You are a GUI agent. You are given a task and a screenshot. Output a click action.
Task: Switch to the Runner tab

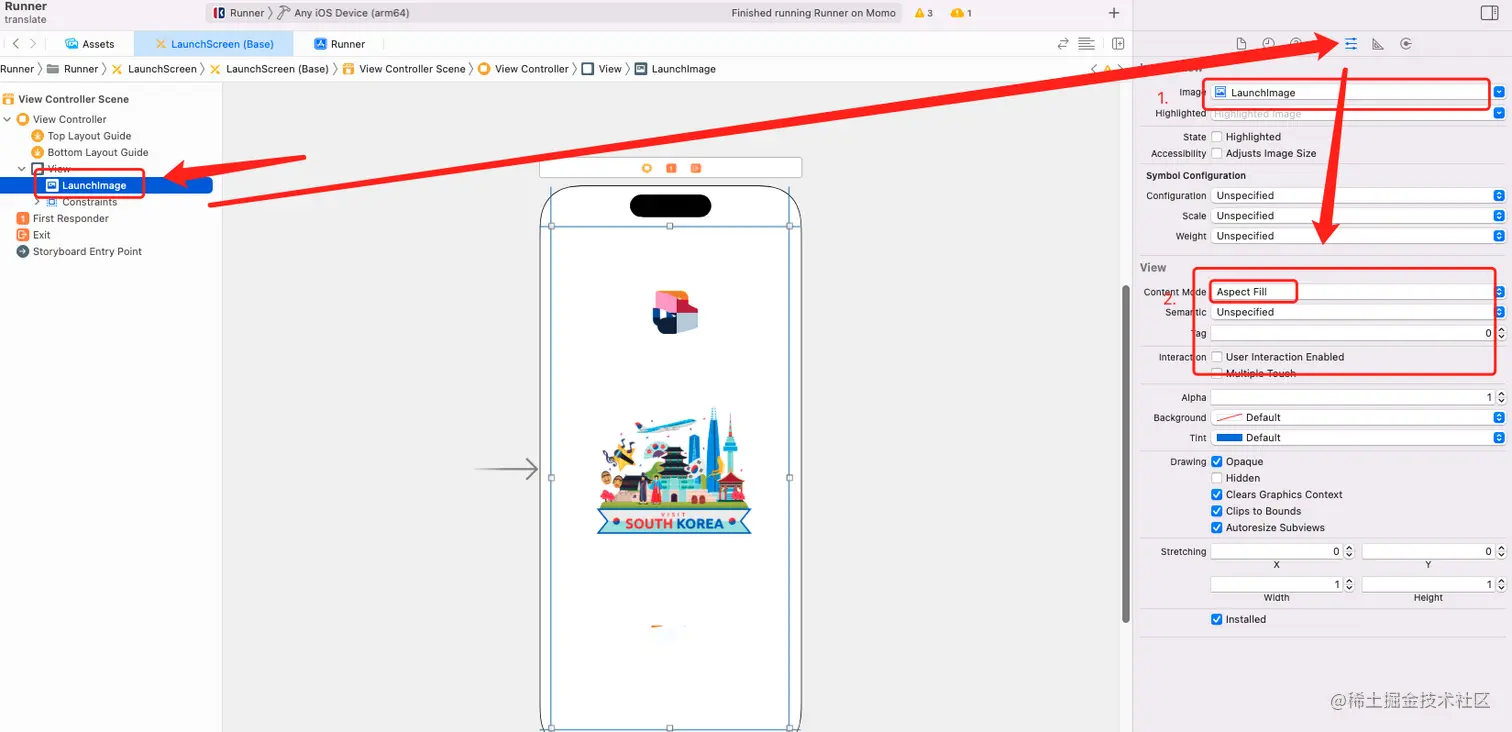click(x=339, y=44)
